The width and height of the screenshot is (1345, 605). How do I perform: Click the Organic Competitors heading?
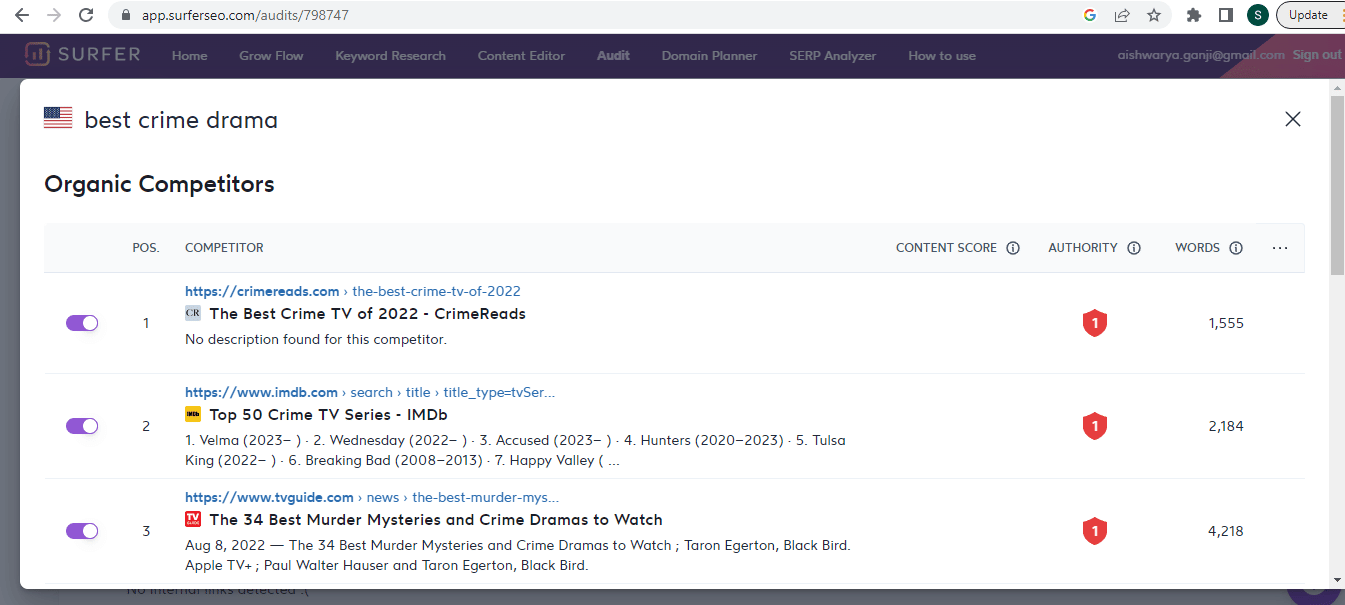coord(159,184)
